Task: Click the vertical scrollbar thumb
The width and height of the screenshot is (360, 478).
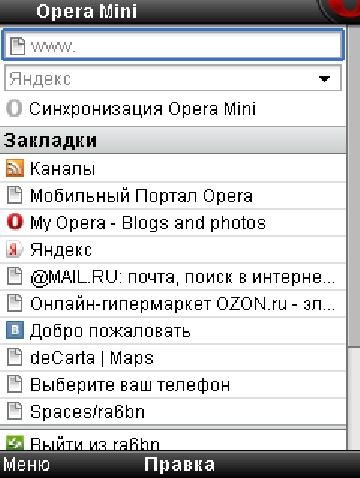Action: coord(353,187)
